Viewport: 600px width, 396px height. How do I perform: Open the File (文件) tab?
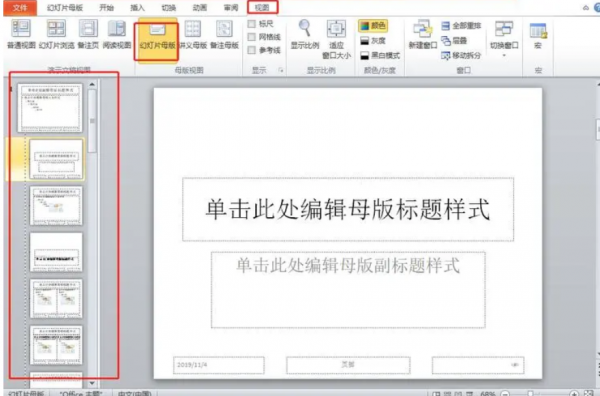pyautogui.click(x=20, y=7)
